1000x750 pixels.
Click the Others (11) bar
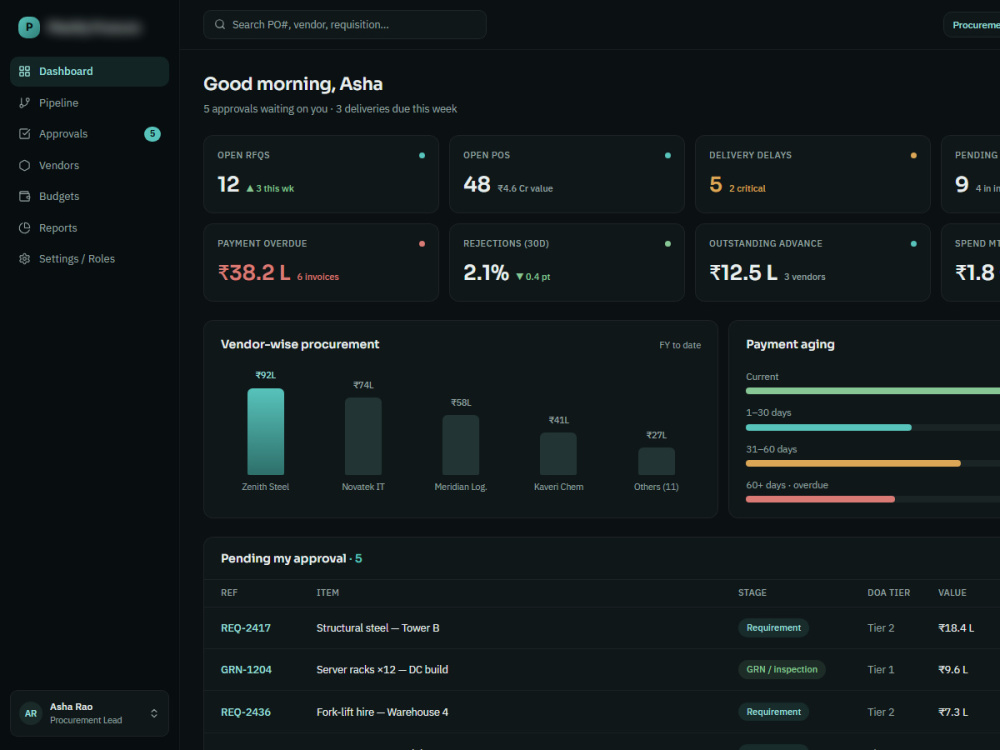(x=656, y=461)
